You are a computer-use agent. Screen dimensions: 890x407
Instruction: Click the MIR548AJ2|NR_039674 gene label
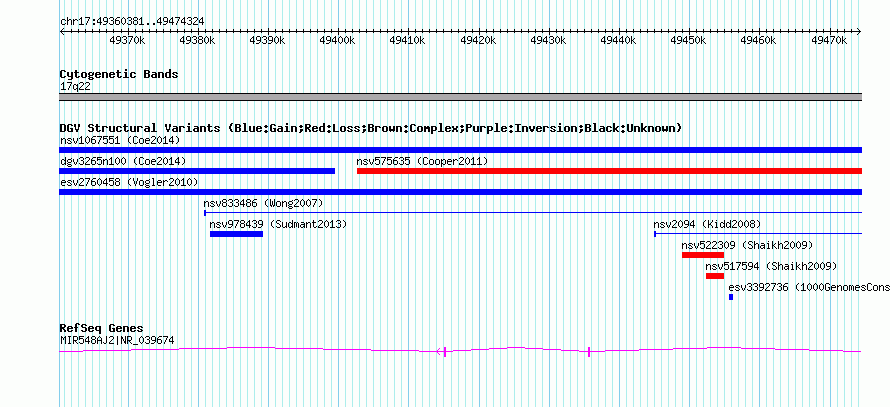117,341
